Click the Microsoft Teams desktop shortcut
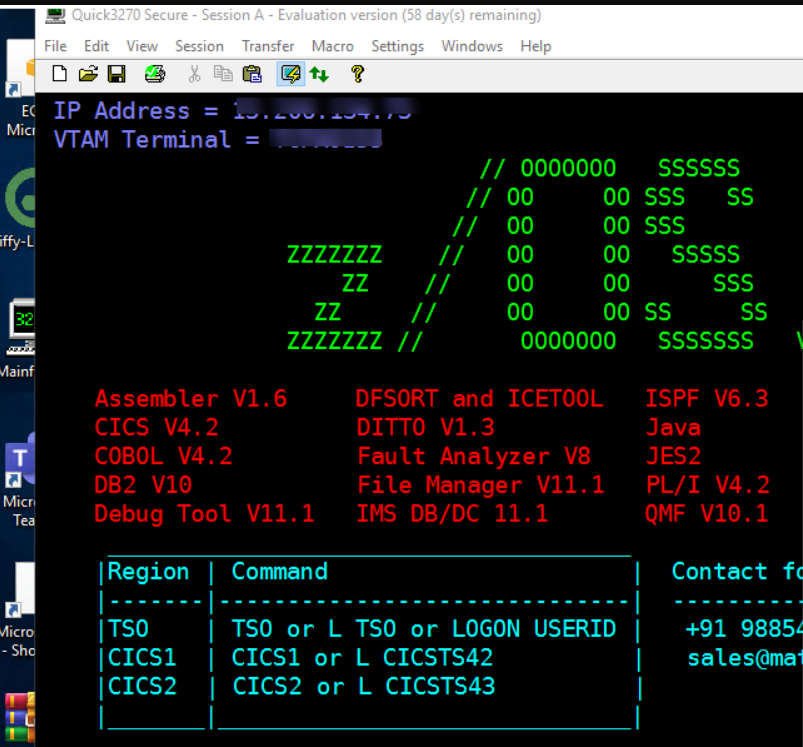Screen dimensions: 803x747 click(19, 481)
